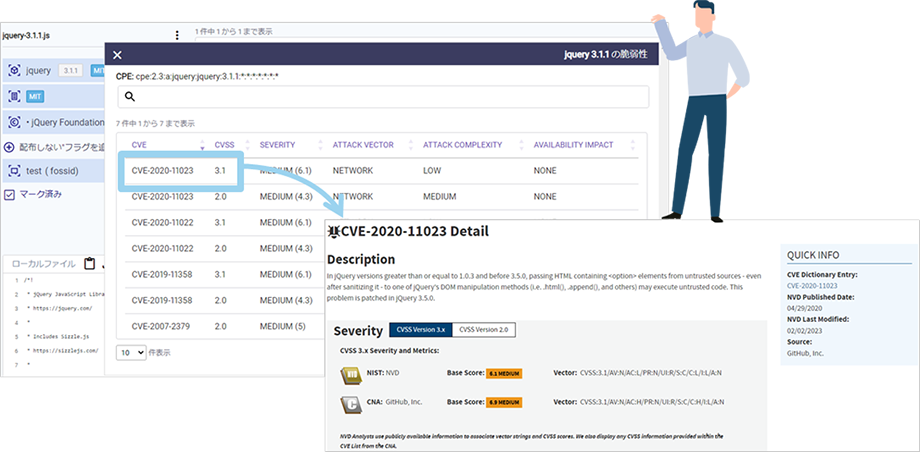The height and width of the screenshot is (452, 920).
Task: Click the NVD Last Modified date 02/02/2023
Action: tap(803, 330)
